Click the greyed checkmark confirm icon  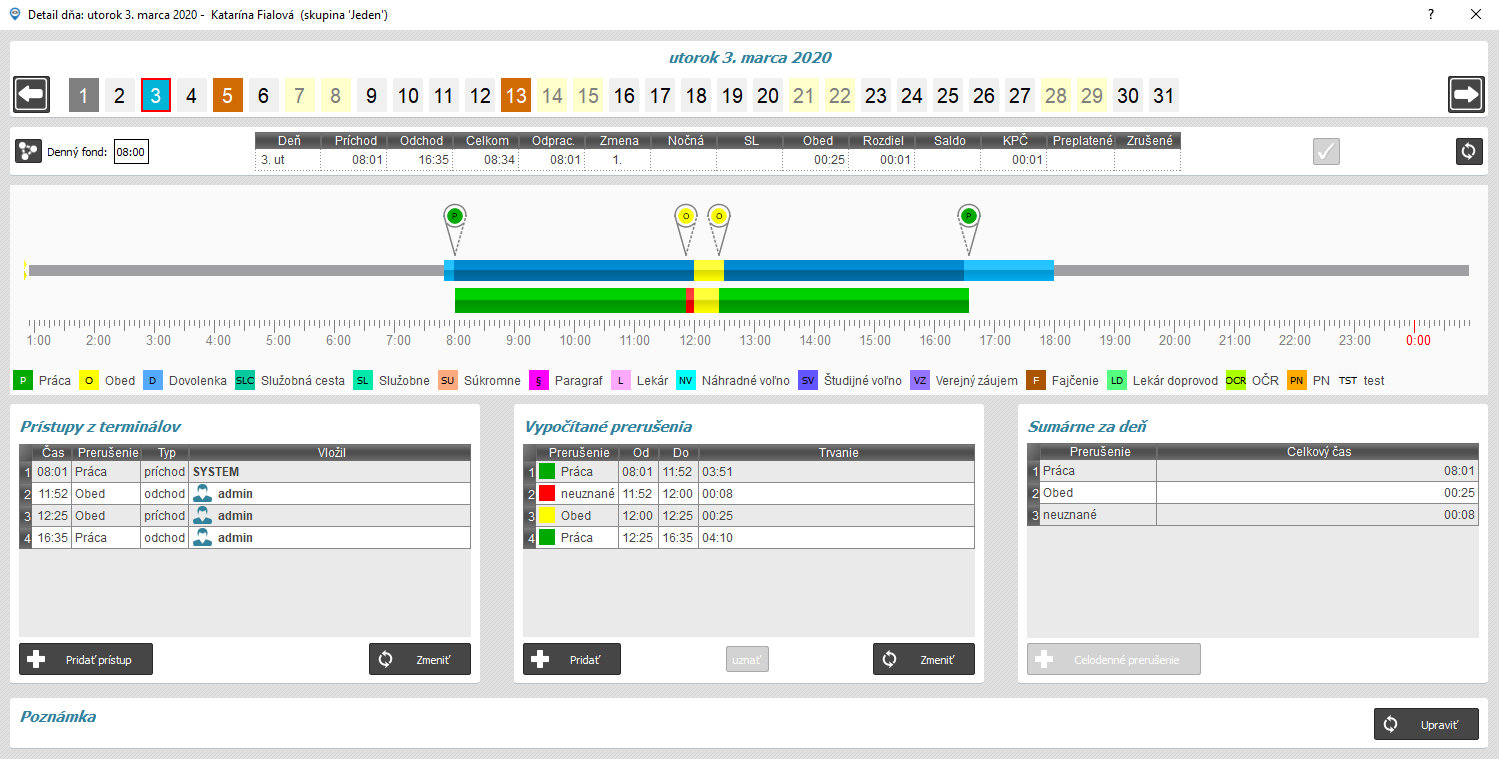pyautogui.click(x=1326, y=151)
